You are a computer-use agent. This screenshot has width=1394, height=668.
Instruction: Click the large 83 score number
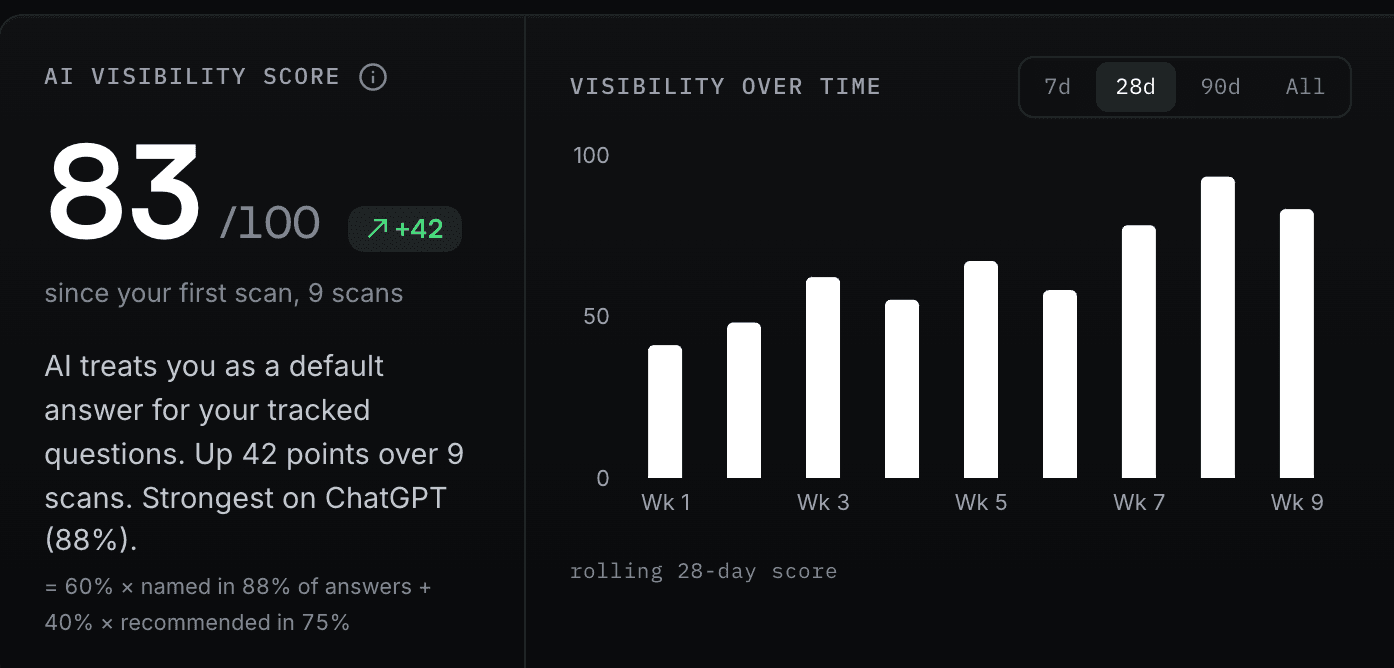pos(124,190)
